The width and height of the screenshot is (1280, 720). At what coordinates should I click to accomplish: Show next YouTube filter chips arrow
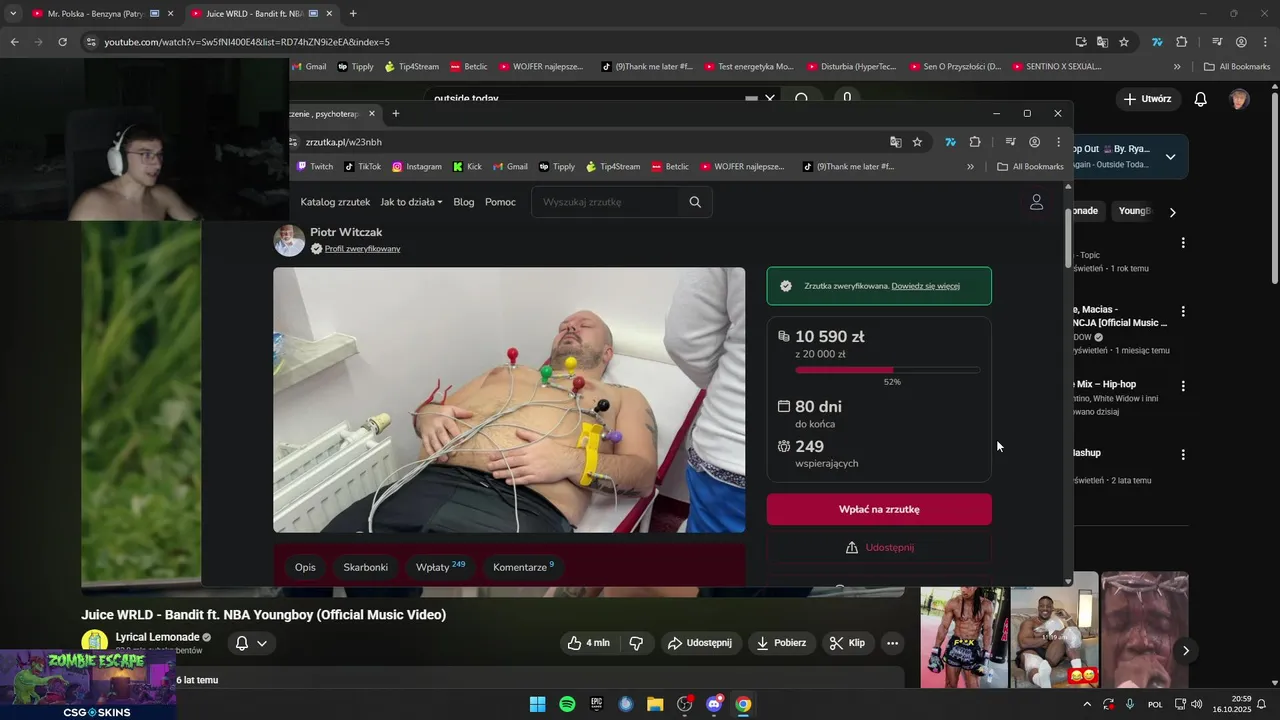1173,212
